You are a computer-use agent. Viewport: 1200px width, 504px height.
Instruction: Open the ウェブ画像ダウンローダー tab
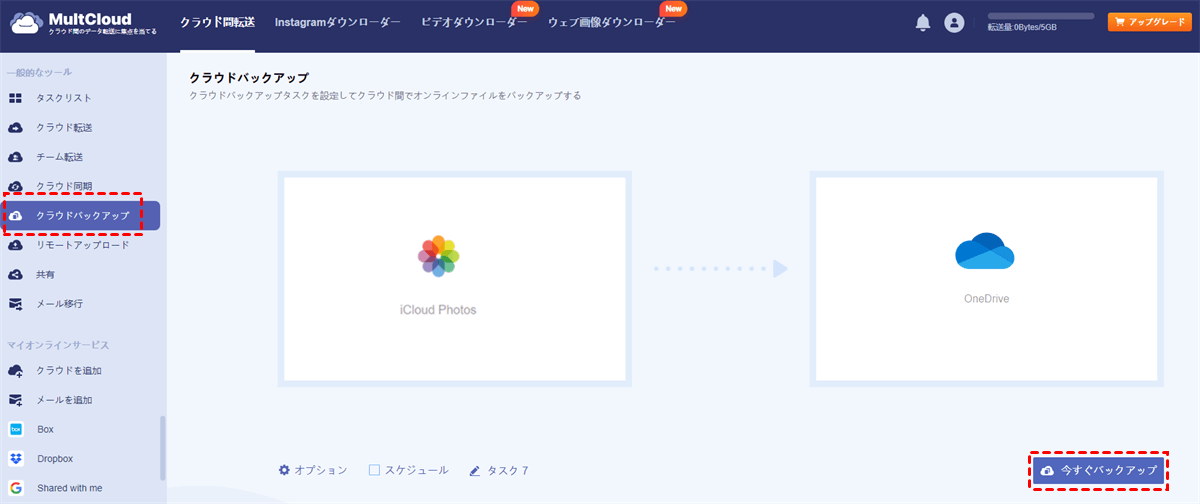pos(612,23)
